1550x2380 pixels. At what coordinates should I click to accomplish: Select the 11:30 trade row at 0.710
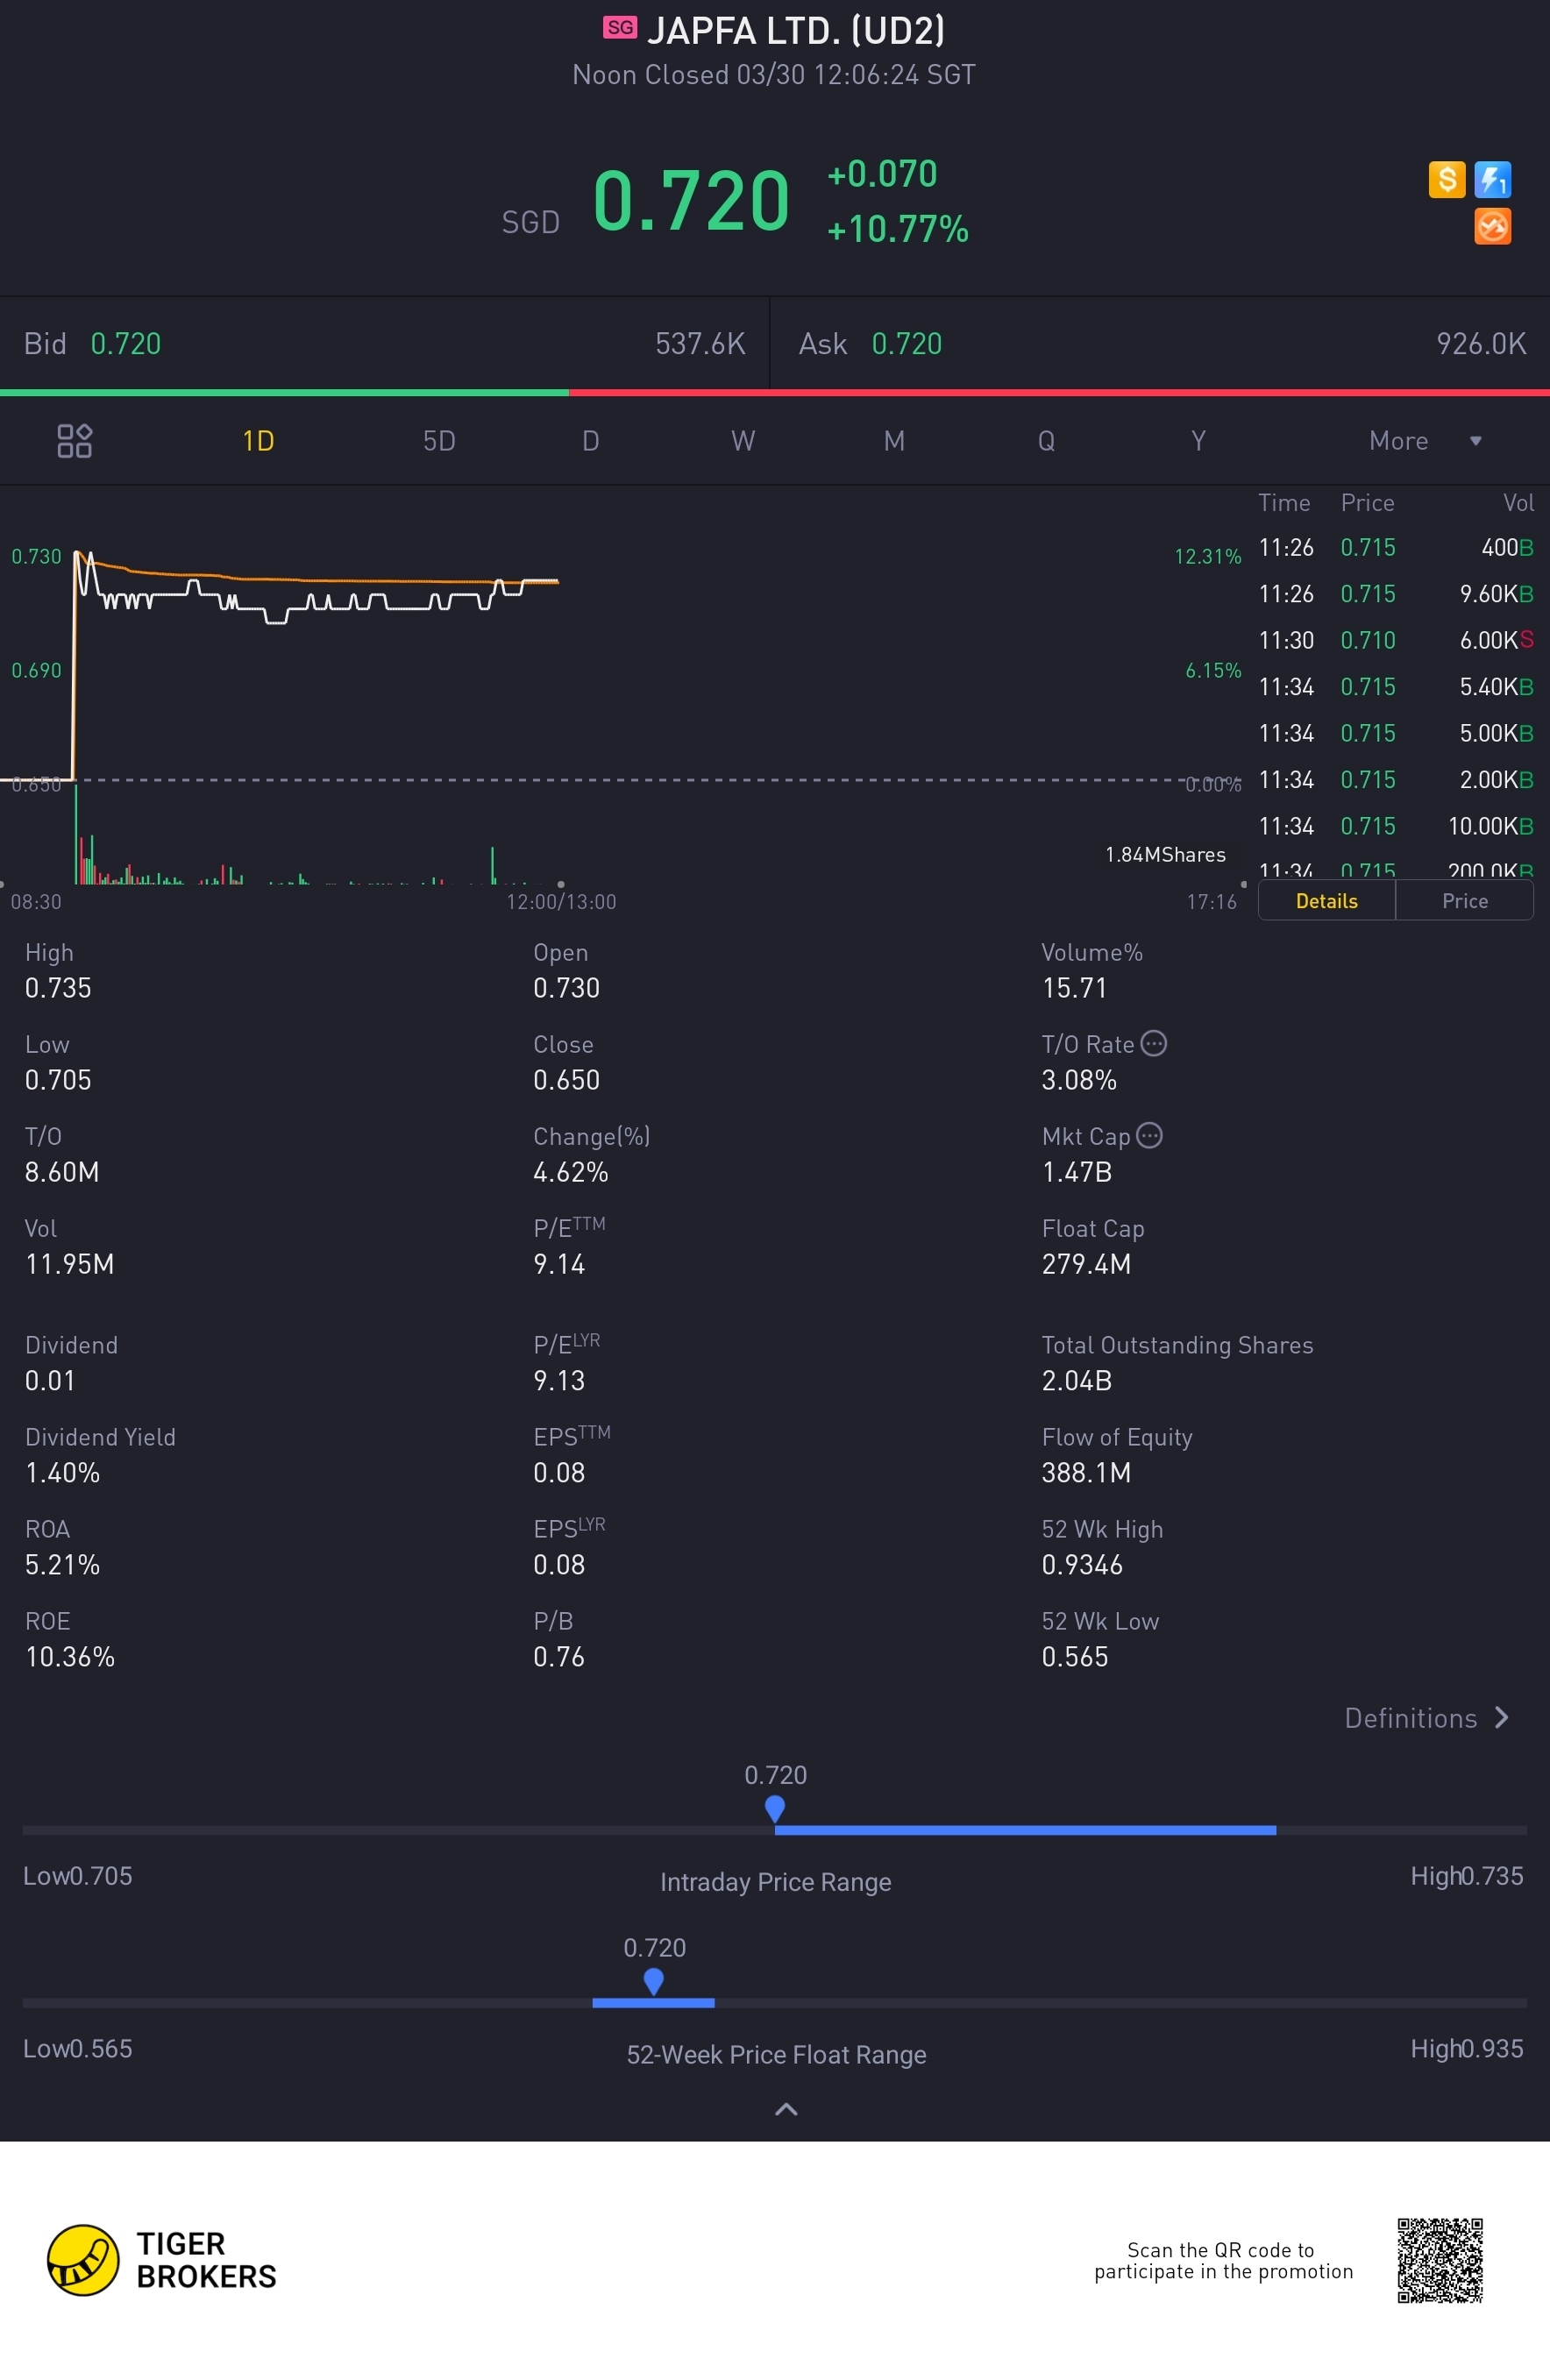pos(1395,640)
